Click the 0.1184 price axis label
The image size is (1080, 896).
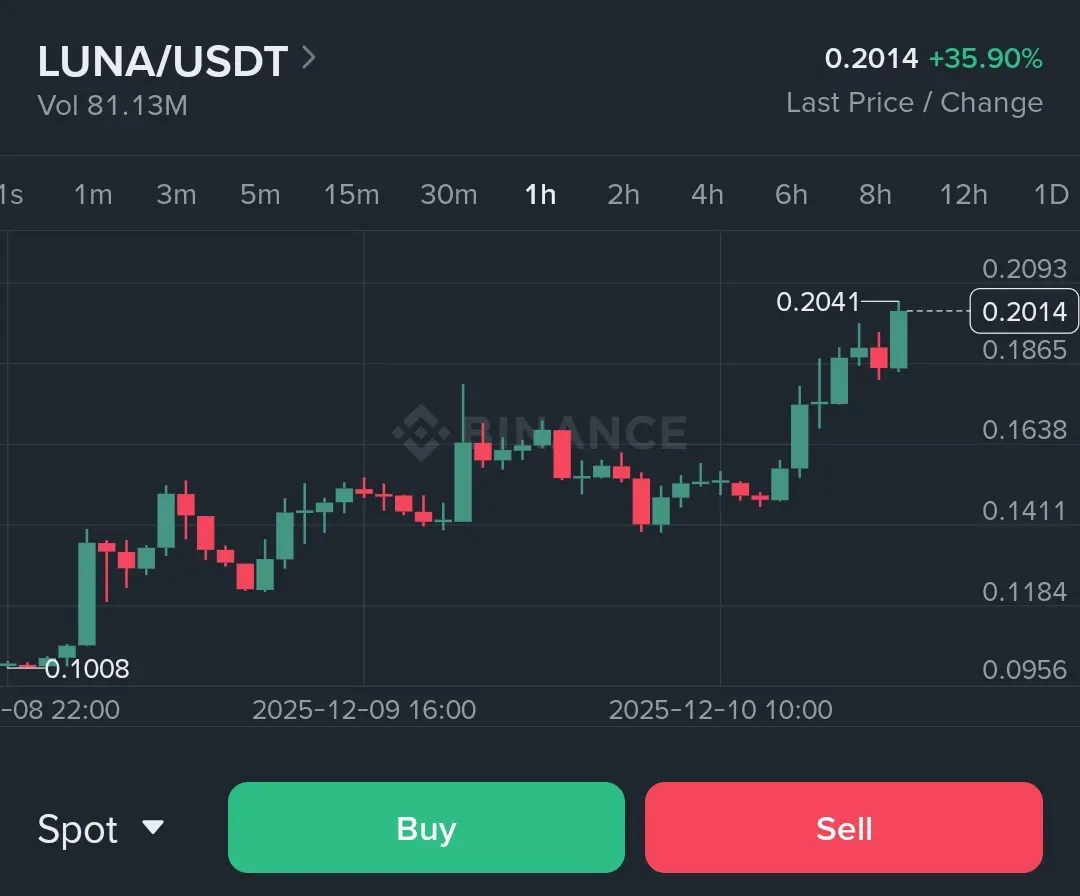tap(1024, 592)
